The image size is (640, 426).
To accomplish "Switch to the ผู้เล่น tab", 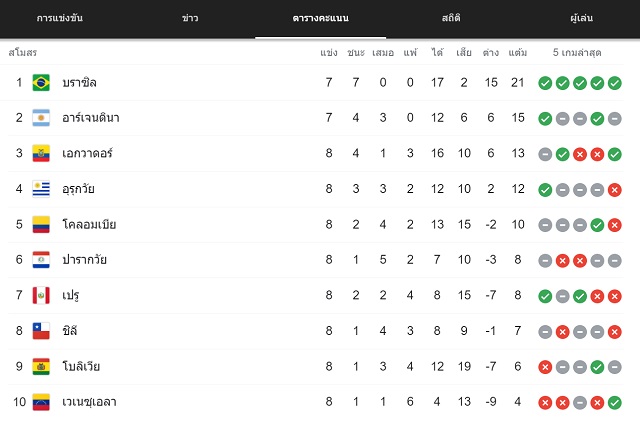I will click(582, 18).
